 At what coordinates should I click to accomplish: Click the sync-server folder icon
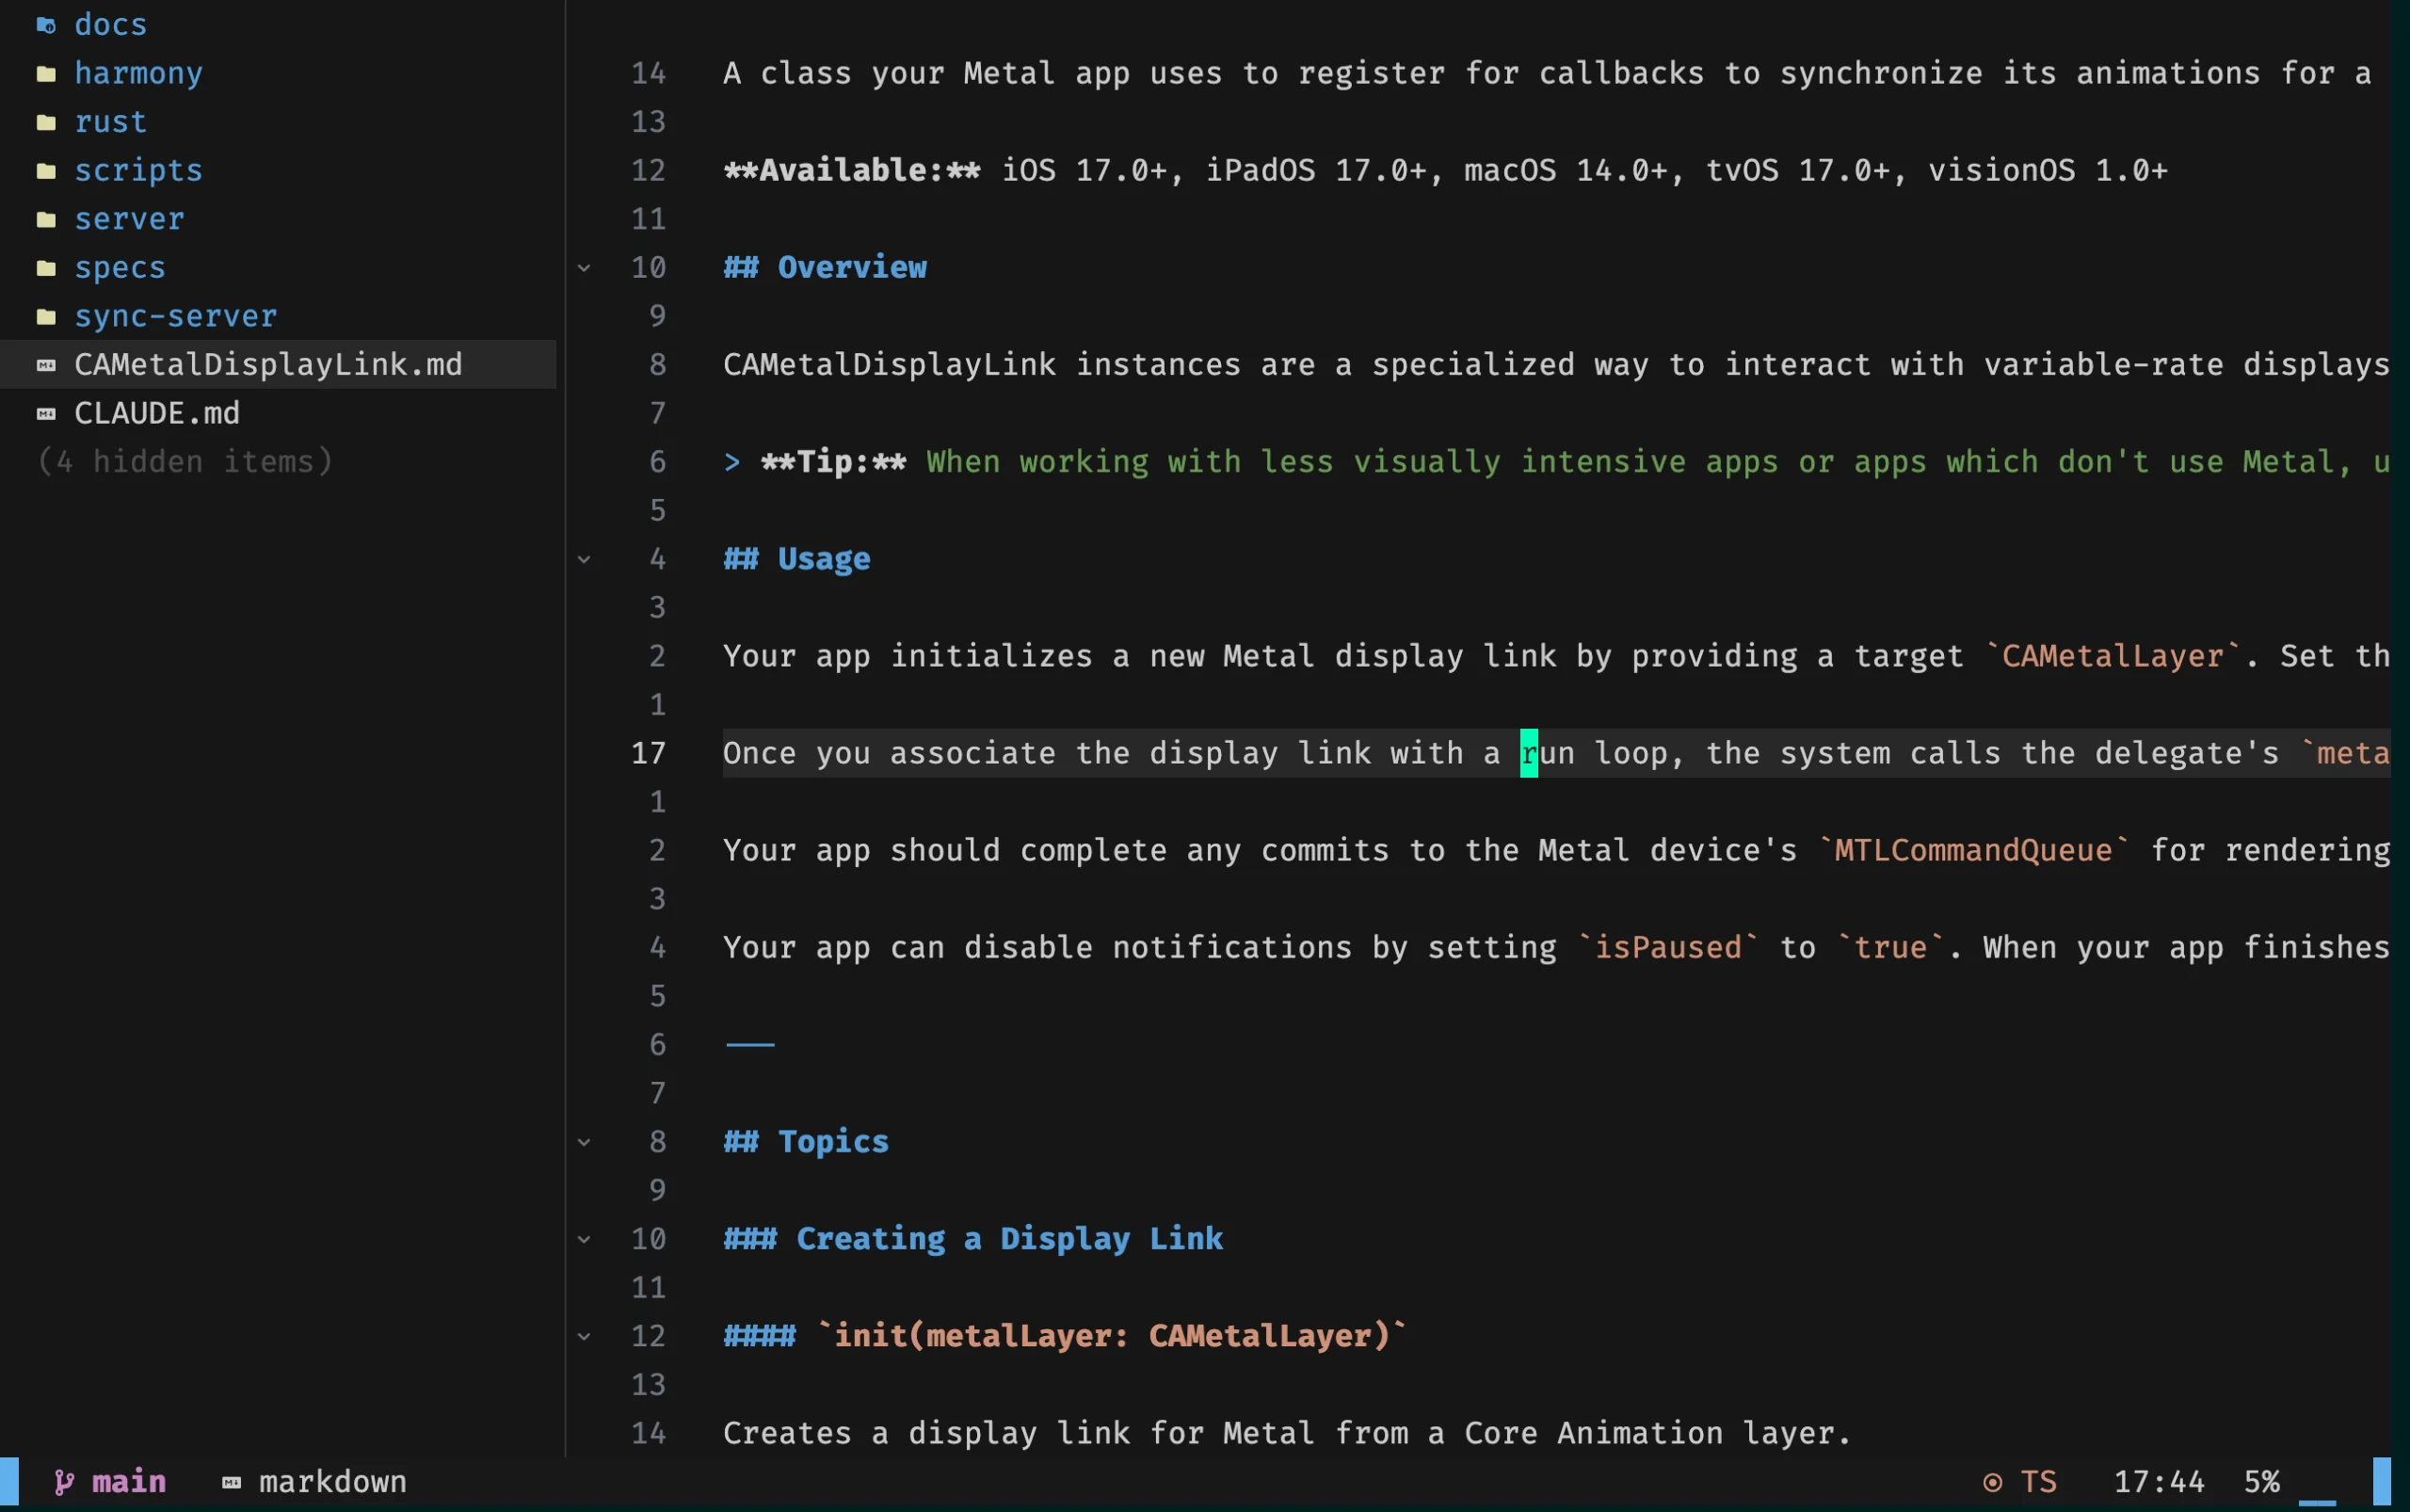(46, 316)
